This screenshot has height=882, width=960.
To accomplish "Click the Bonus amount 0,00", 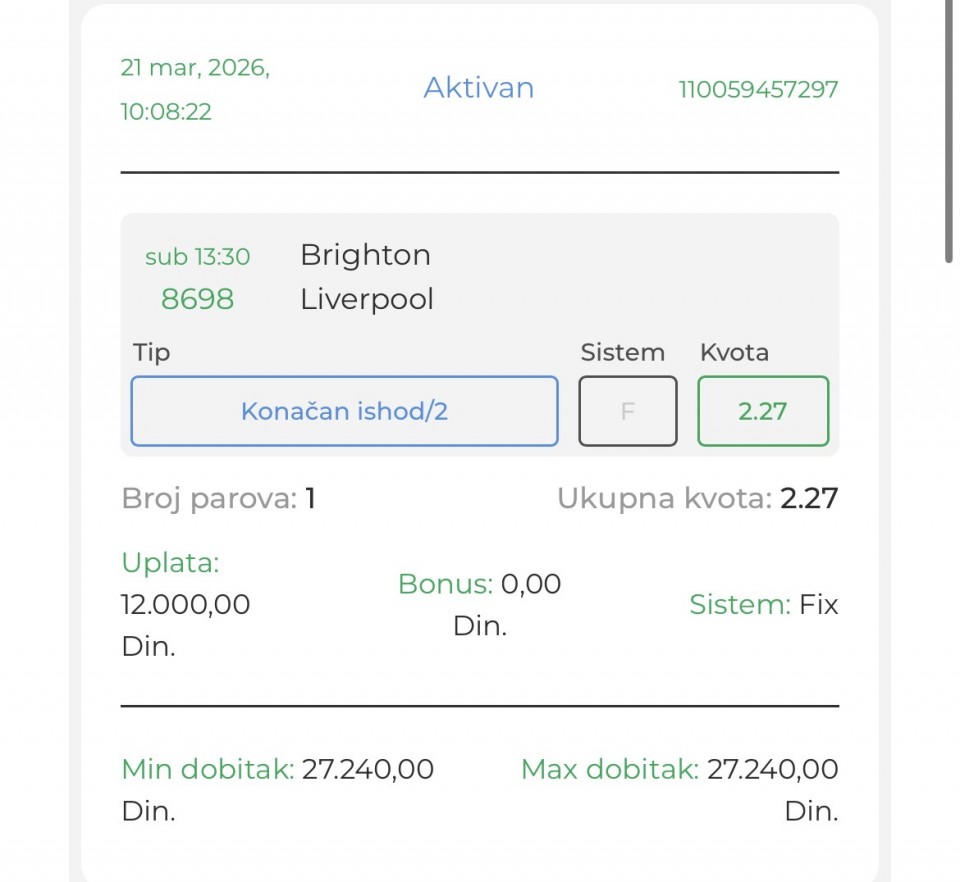I will point(530,584).
